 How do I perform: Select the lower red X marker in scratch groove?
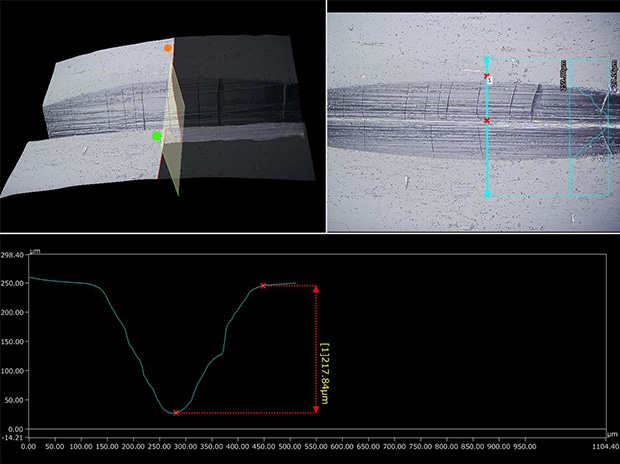[x=487, y=121]
